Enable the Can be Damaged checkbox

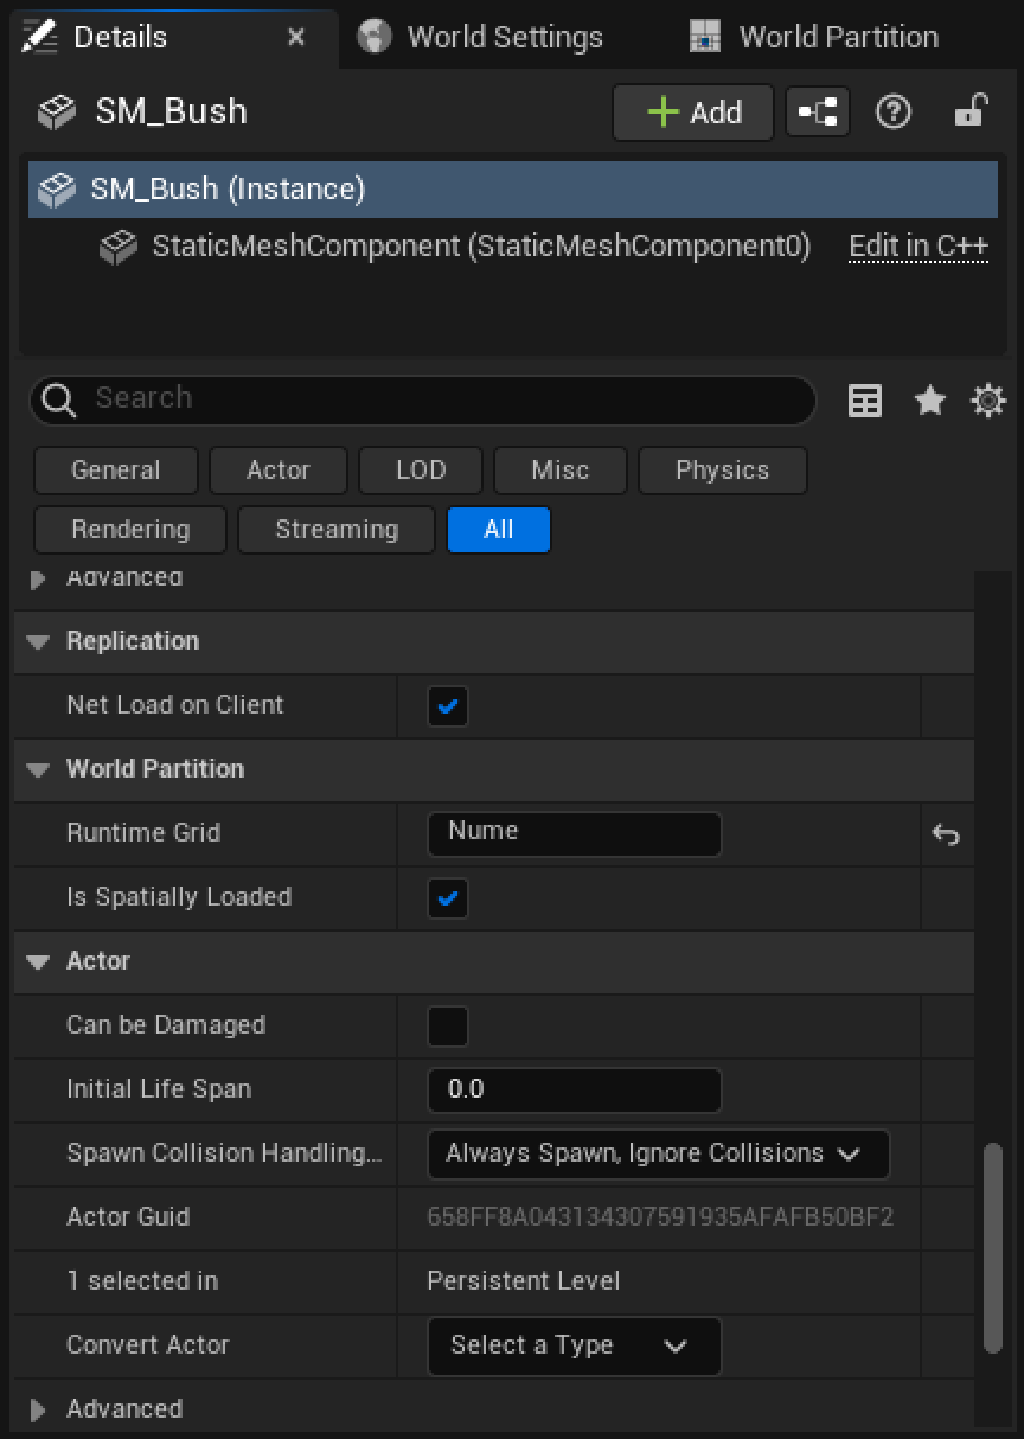pyautogui.click(x=447, y=1026)
